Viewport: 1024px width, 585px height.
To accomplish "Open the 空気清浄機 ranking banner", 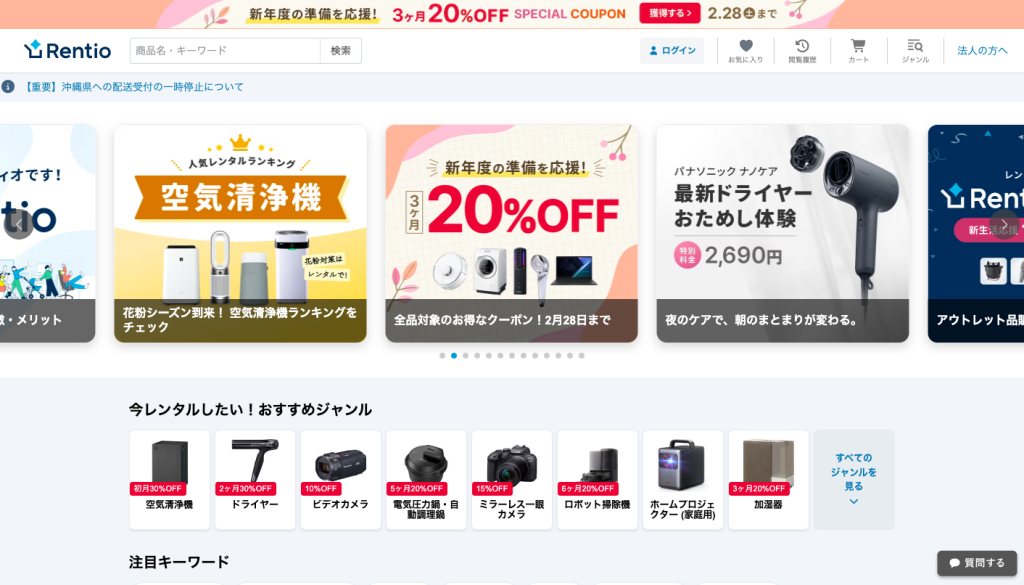I will (240, 233).
